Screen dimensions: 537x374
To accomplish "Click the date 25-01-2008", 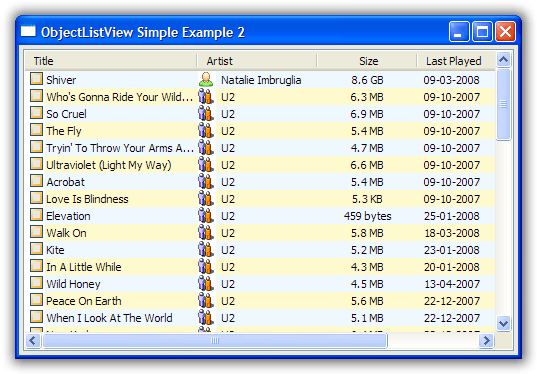I will click(451, 216).
